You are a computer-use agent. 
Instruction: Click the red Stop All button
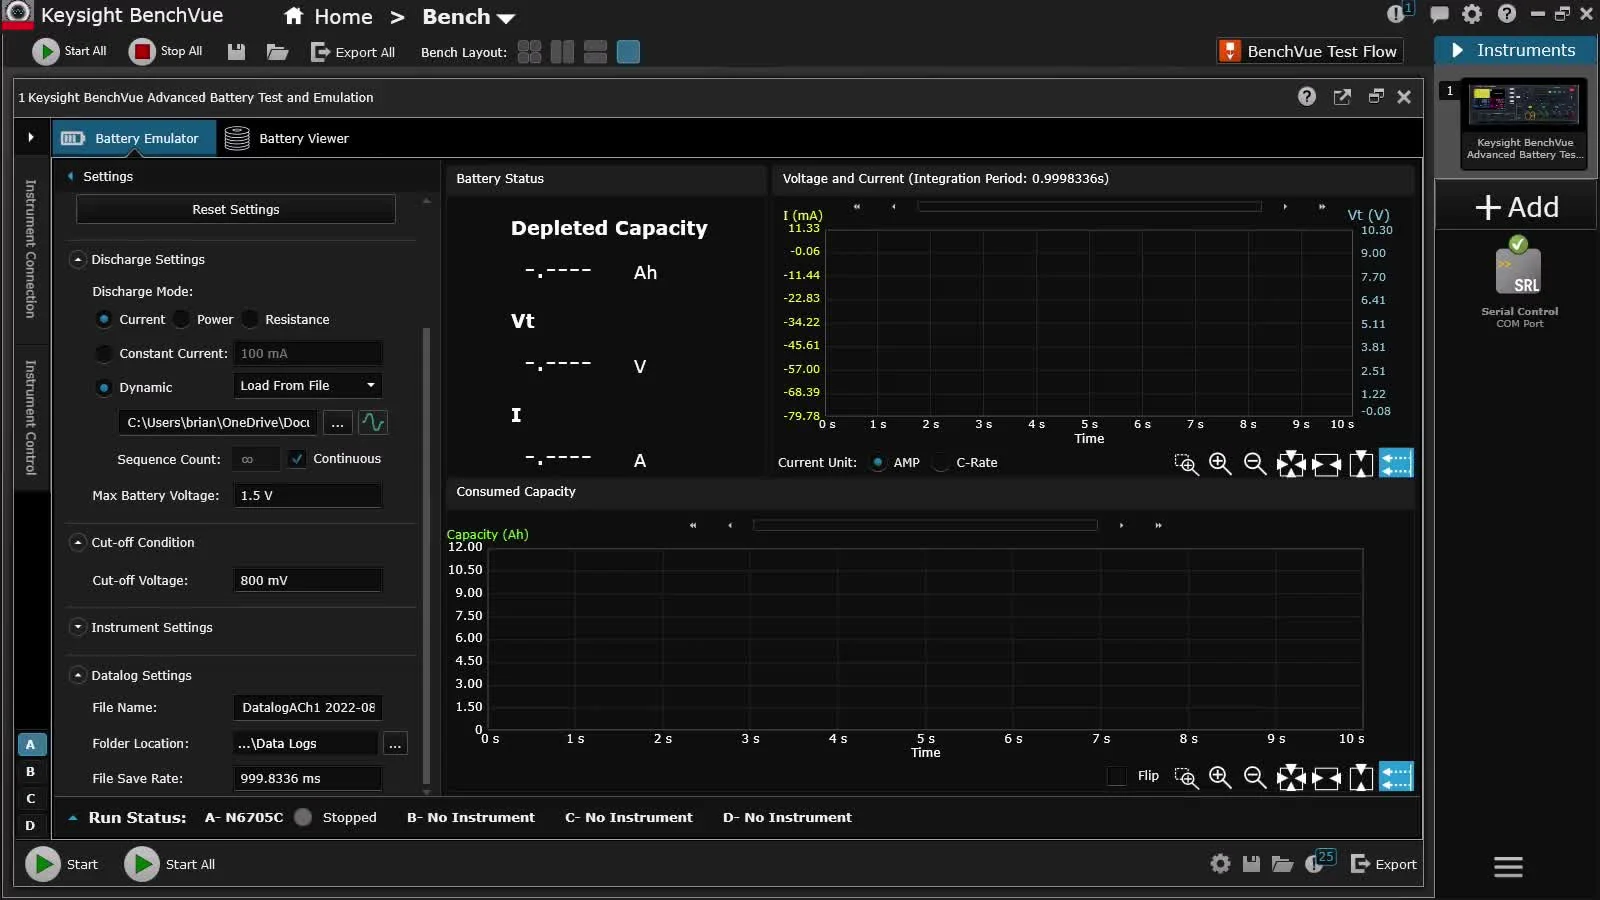click(x=166, y=51)
